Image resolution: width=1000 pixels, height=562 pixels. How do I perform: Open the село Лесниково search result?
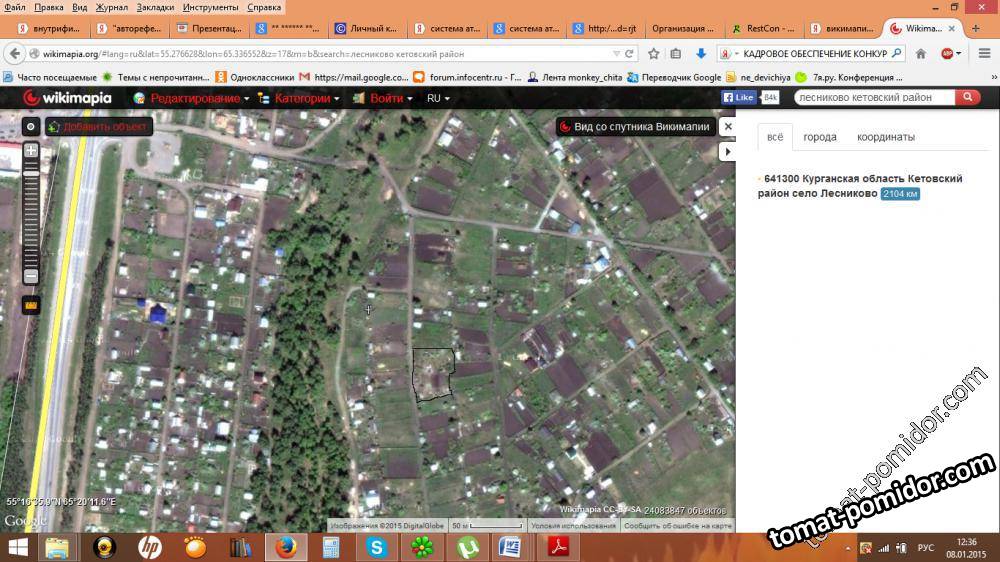862,185
